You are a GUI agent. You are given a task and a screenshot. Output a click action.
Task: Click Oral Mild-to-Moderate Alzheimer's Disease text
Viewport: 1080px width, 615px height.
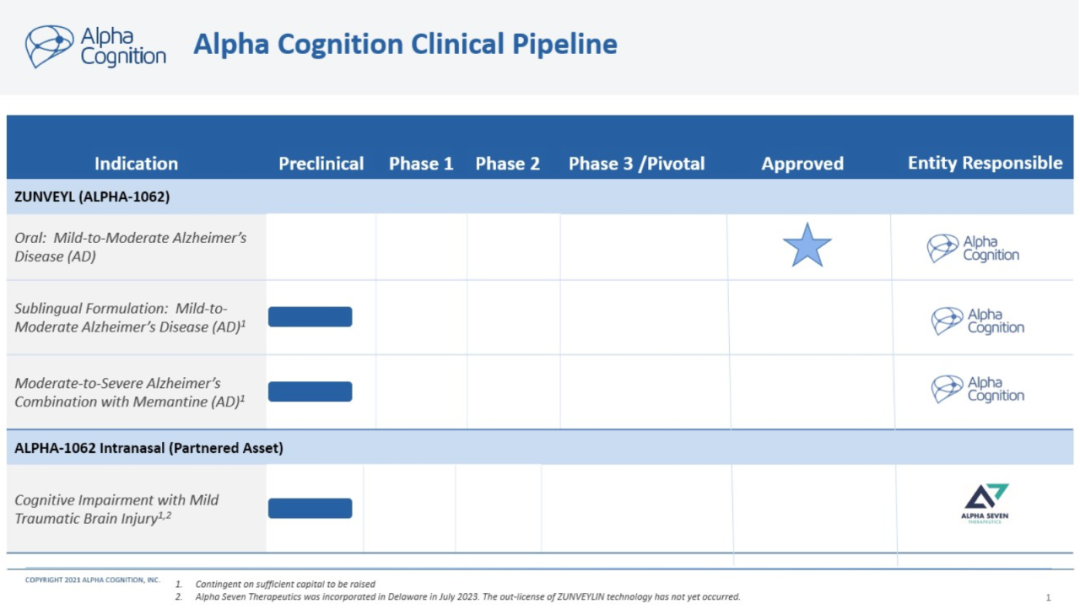click(x=130, y=247)
